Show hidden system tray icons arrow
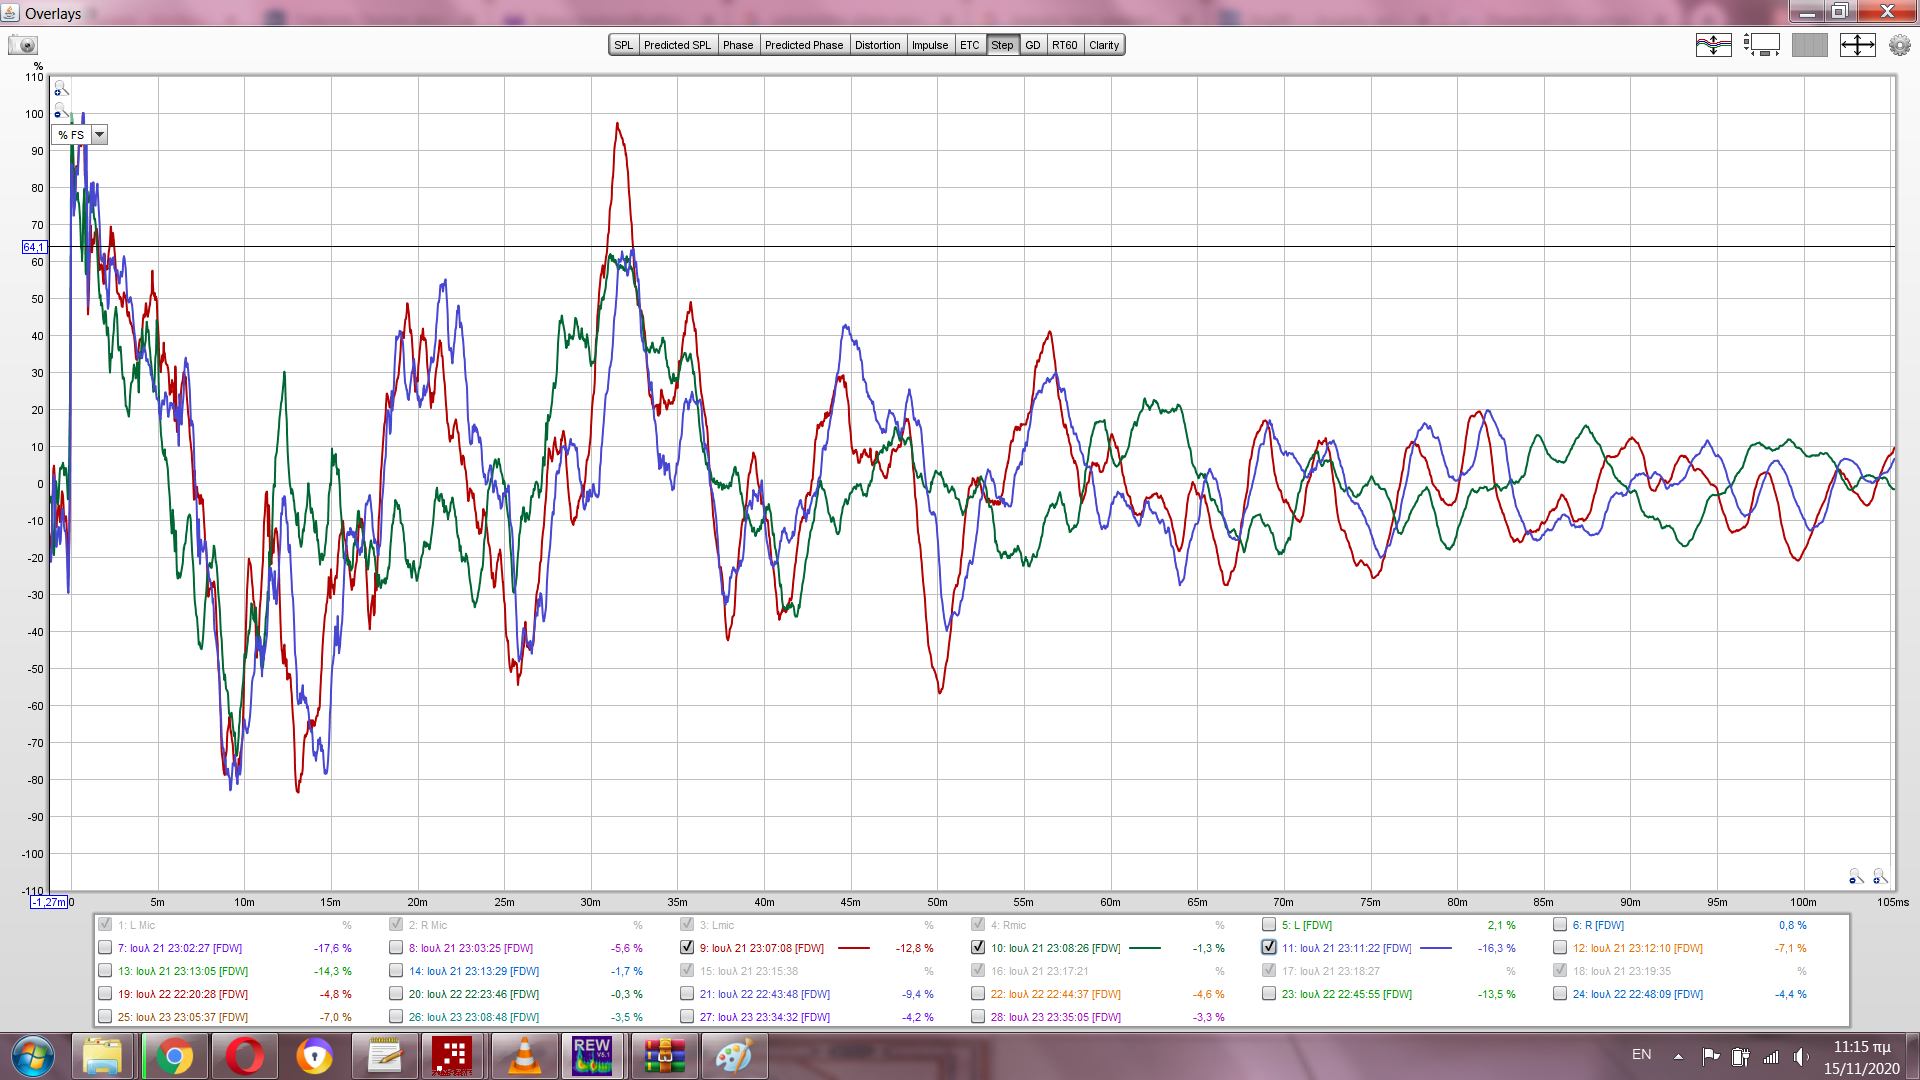 pyautogui.click(x=1678, y=1056)
